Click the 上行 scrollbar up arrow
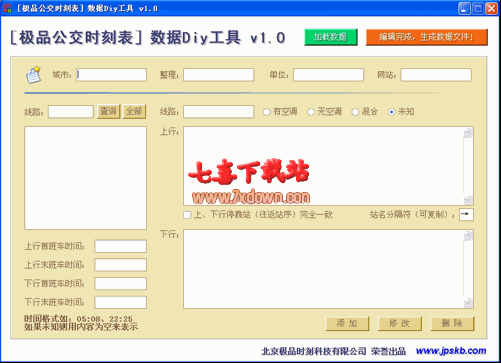 tap(468, 133)
